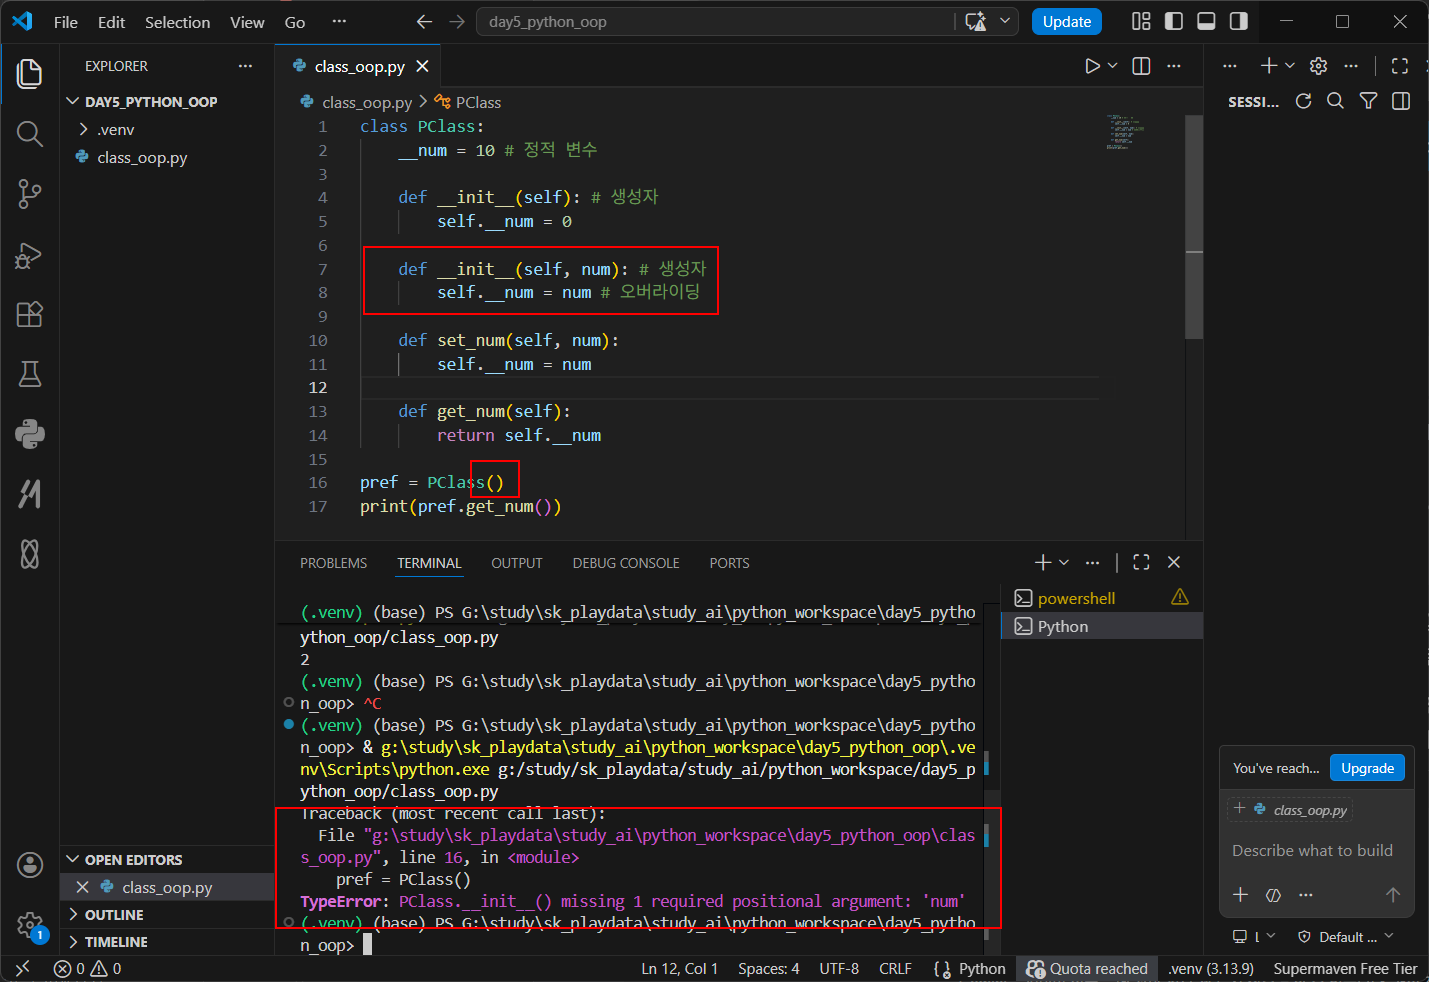Open the Manage gear in activity bar
Image resolution: width=1429 pixels, height=982 pixels.
click(x=30, y=925)
